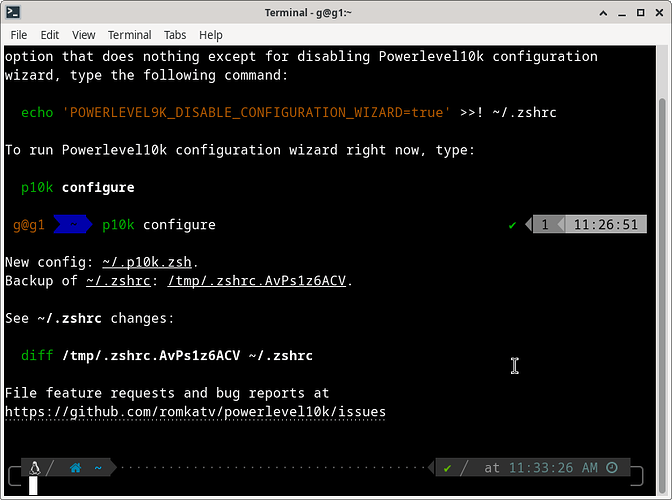Open the Terminal menu

click(x=129, y=35)
